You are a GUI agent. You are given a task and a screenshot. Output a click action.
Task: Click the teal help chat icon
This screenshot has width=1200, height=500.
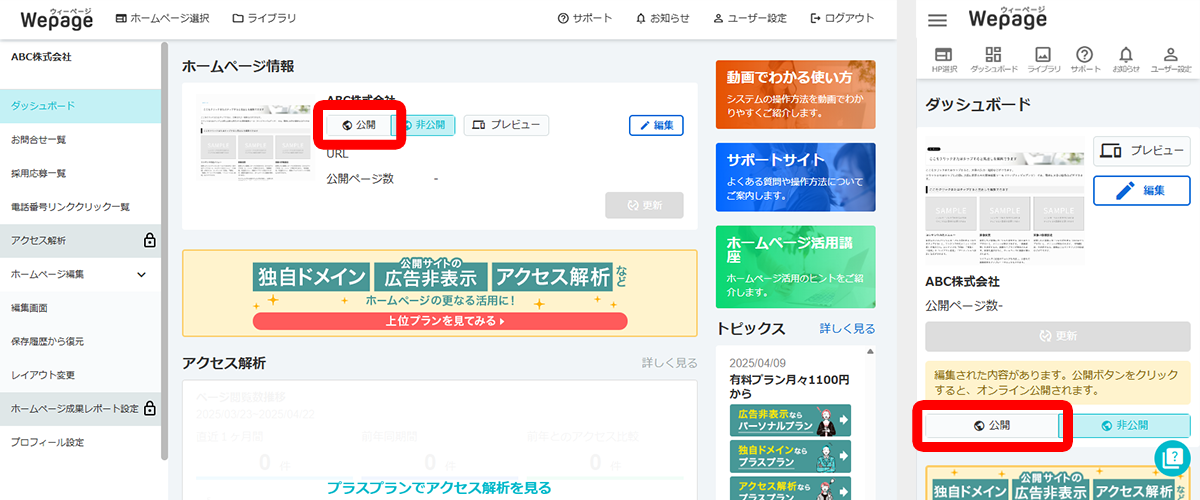pos(1171,458)
